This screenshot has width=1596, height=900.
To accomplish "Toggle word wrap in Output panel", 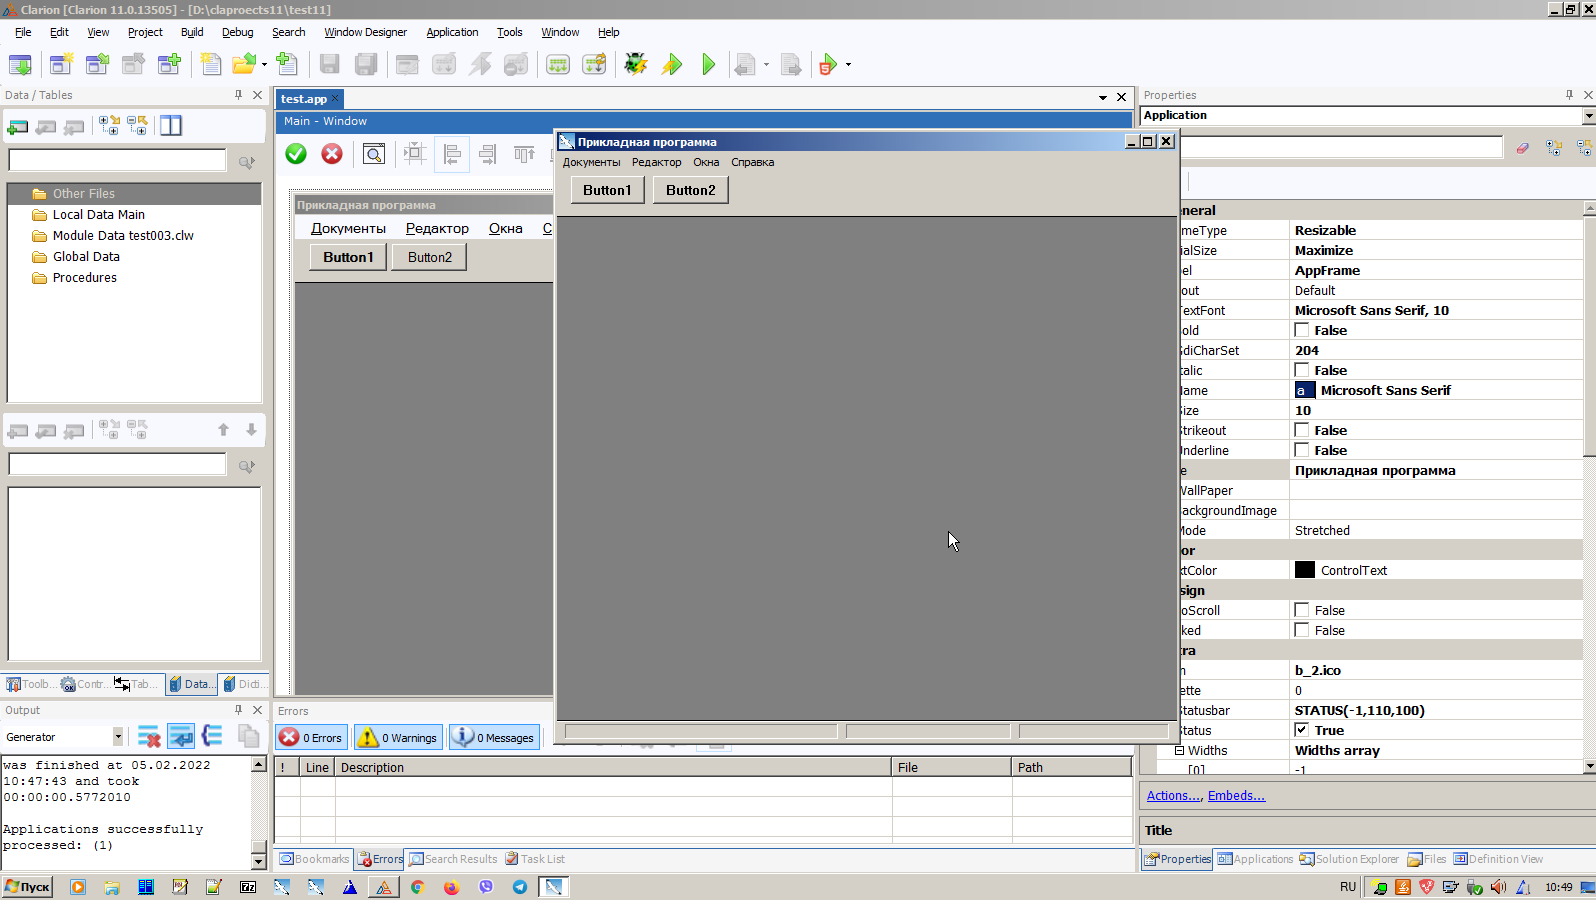I will tap(181, 737).
